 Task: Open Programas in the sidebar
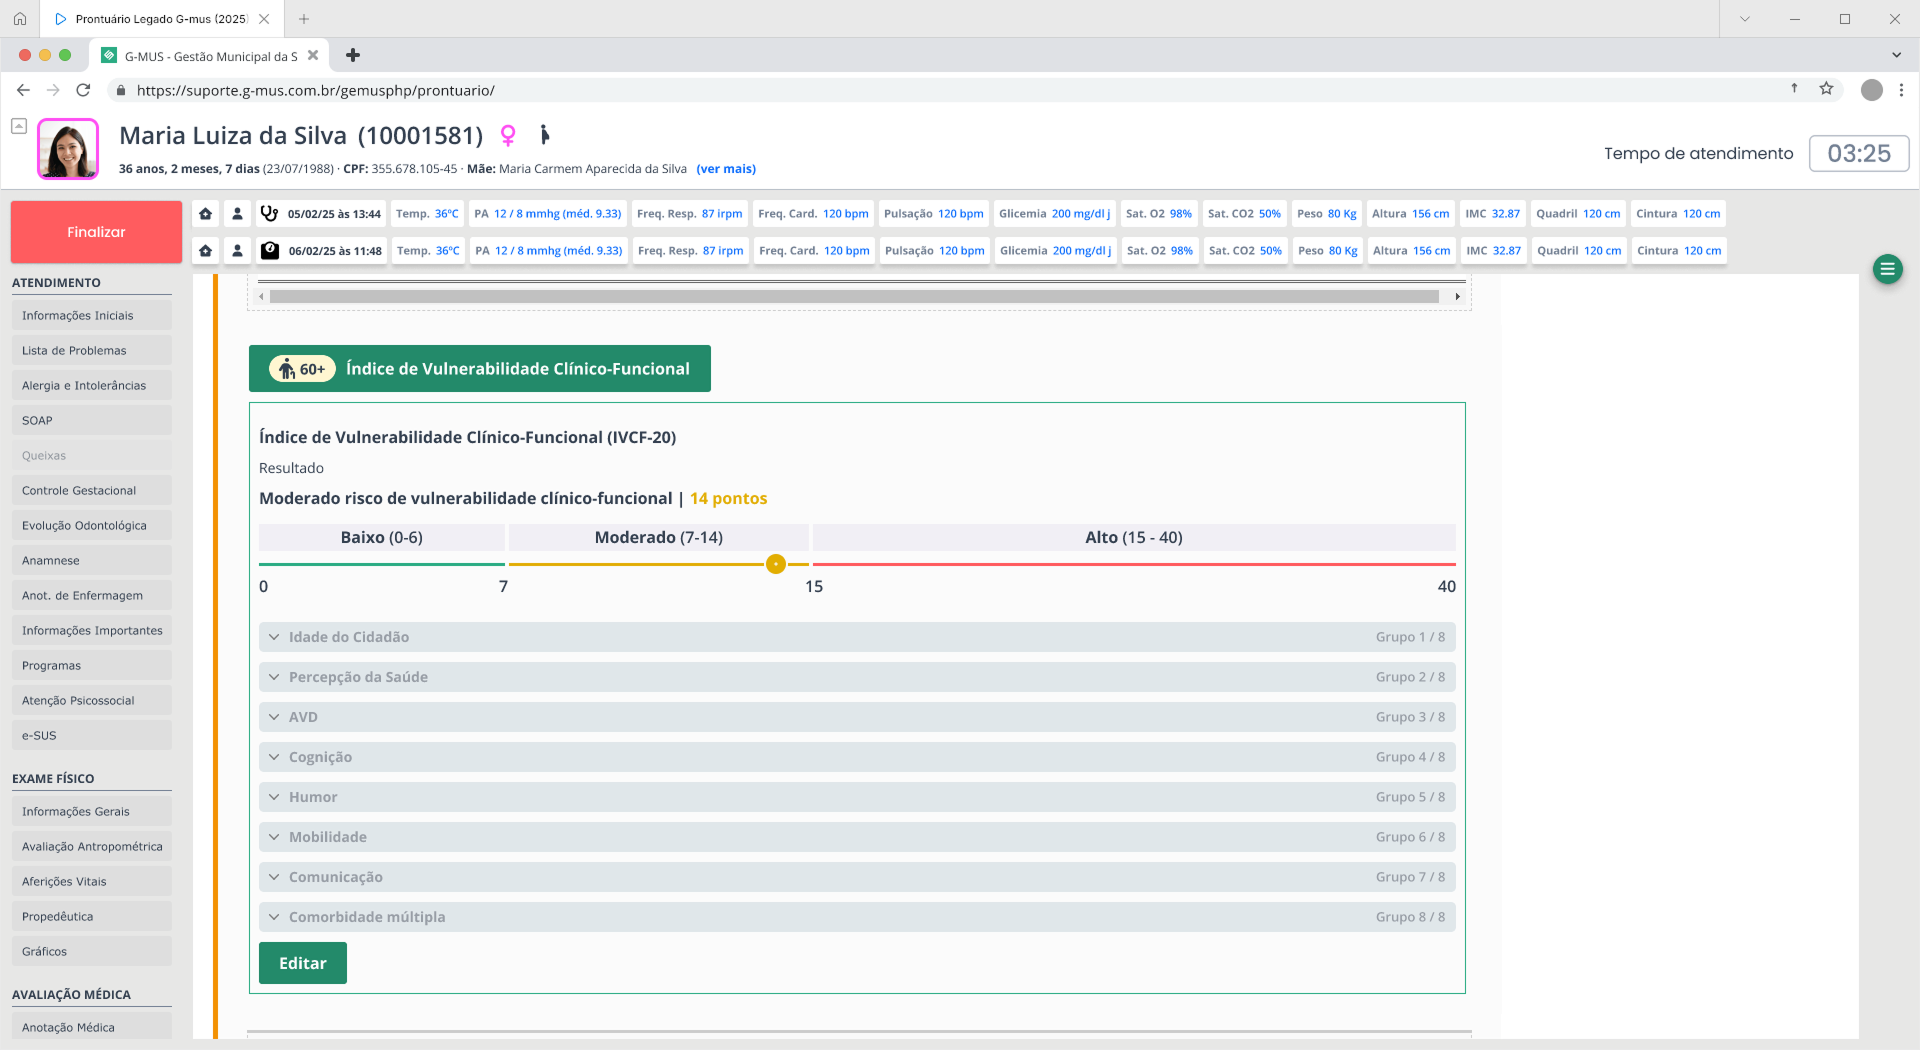(92, 665)
